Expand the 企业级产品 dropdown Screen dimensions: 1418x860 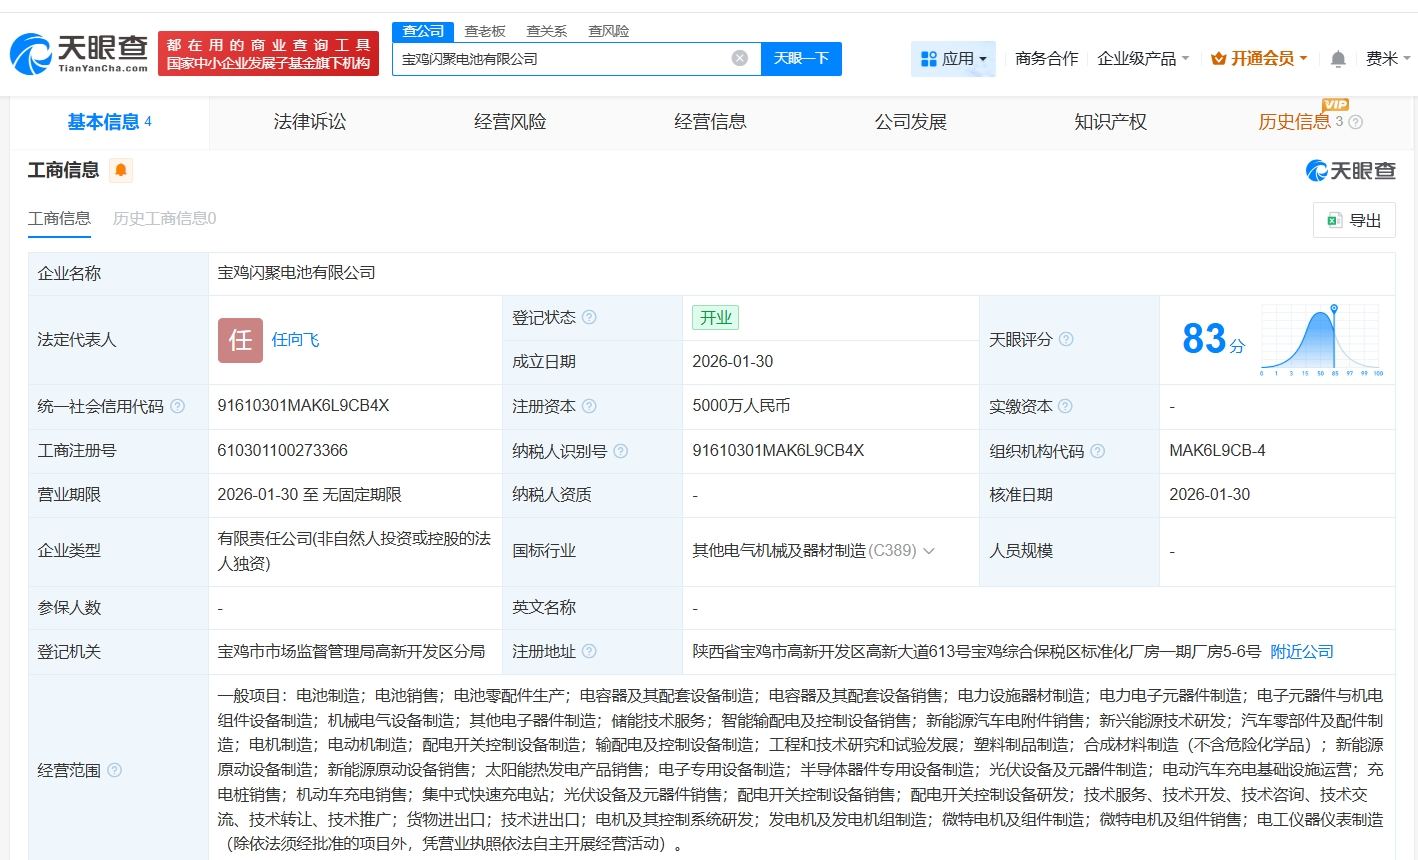pos(1143,59)
